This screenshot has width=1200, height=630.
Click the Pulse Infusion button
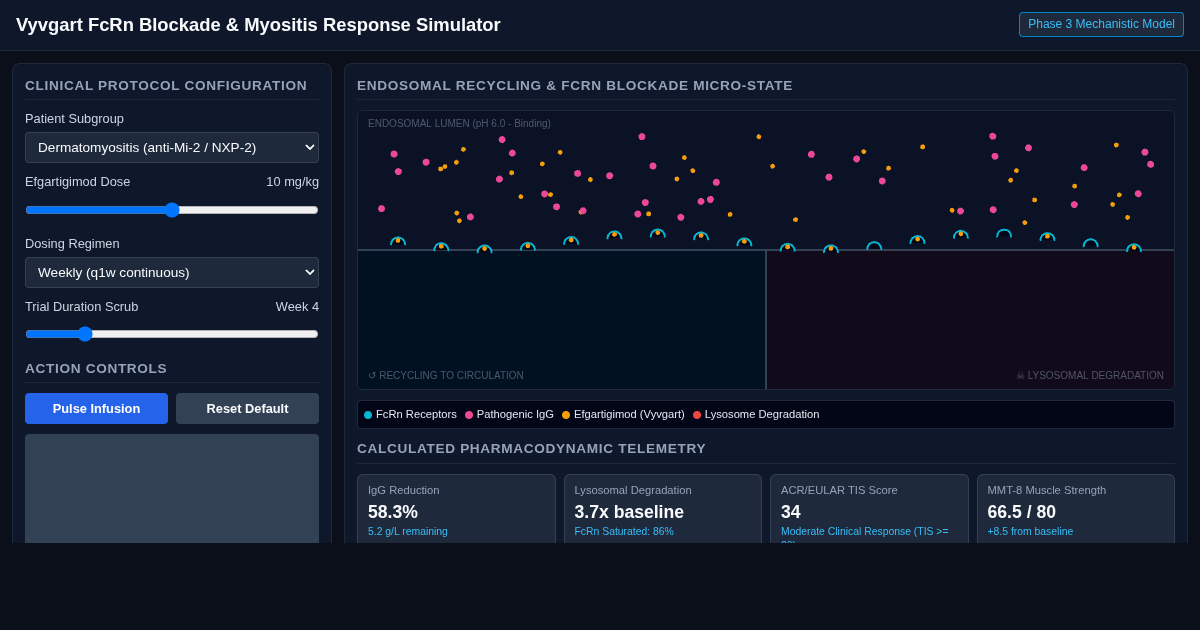pyautogui.click(x=96, y=408)
